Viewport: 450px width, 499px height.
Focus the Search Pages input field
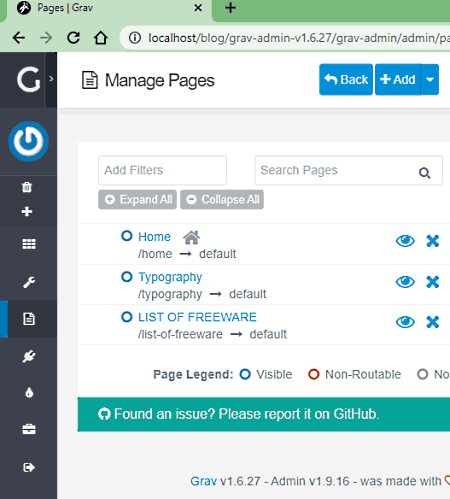coord(348,170)
